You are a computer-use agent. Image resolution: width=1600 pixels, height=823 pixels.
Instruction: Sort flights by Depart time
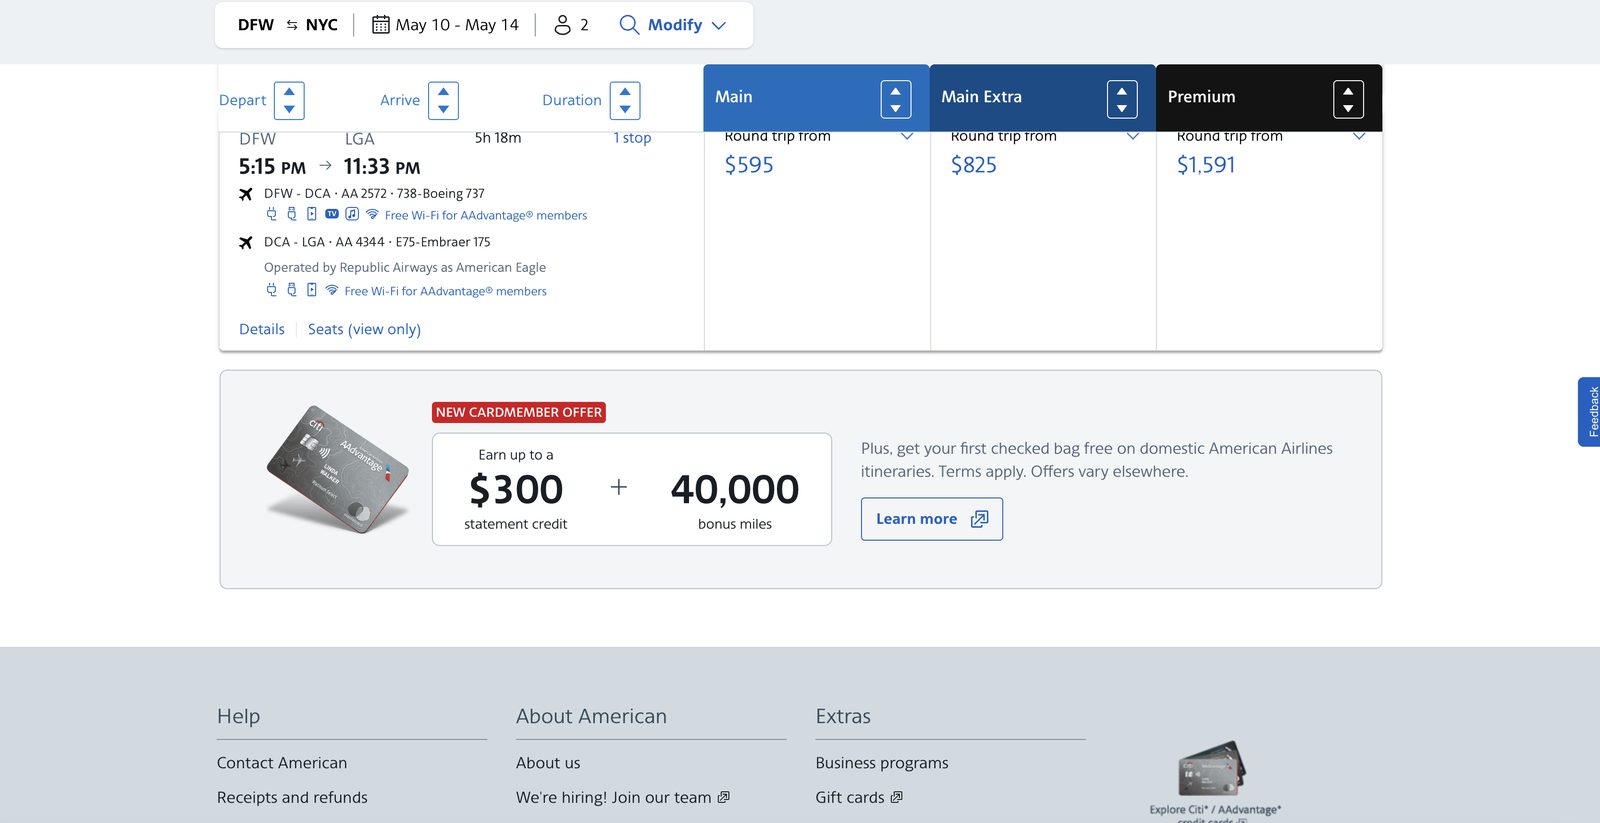(289, 100)
